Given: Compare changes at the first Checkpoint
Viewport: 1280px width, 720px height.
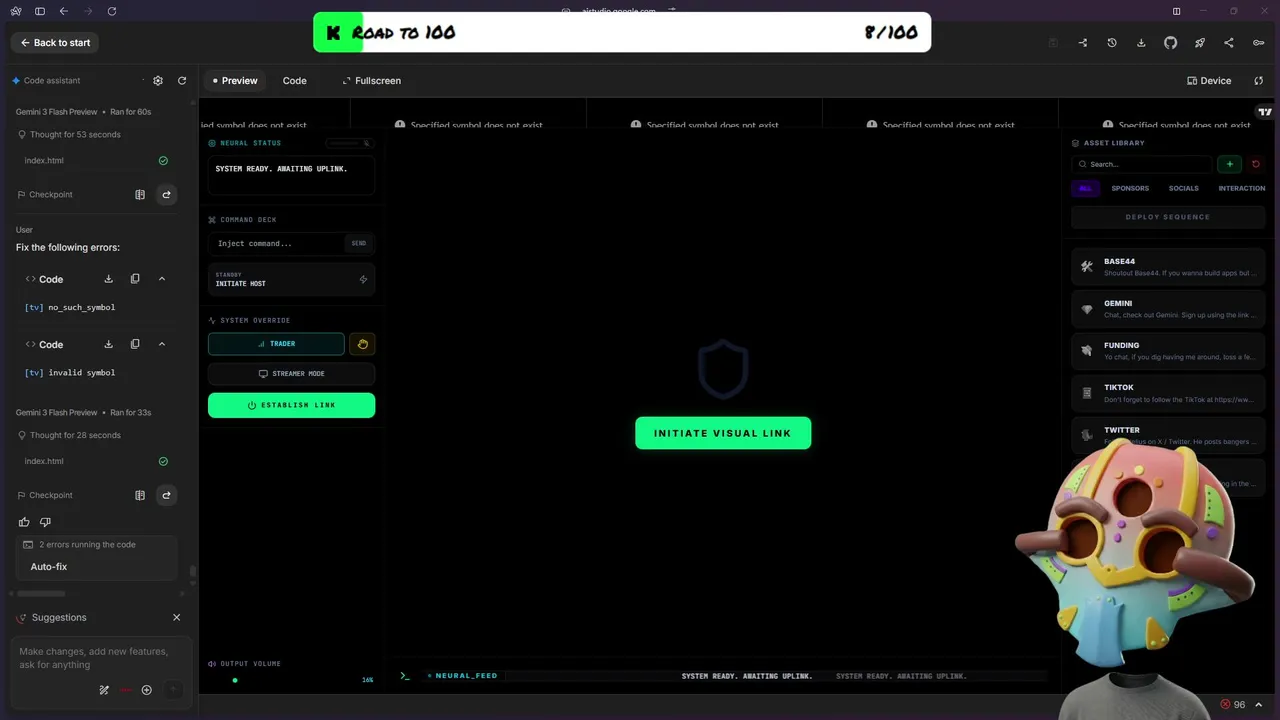Looking at the screenshot, I should pos(140,194).
